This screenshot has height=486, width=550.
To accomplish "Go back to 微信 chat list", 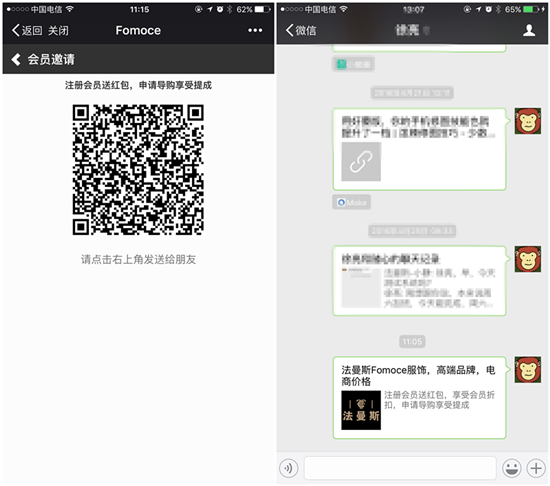I will (301, 31).
